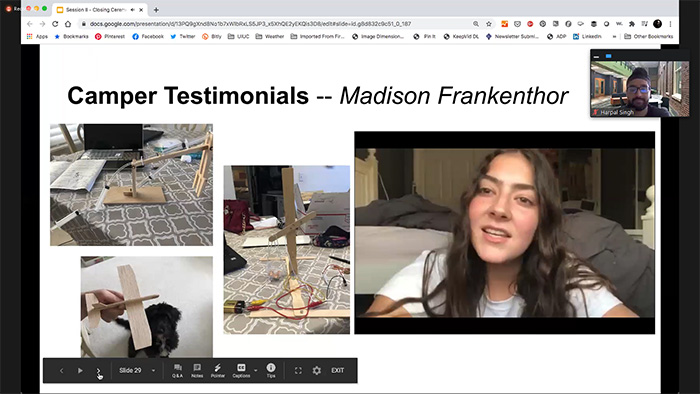
Task: Mute the tab via speaker icon
Action: 133,9
